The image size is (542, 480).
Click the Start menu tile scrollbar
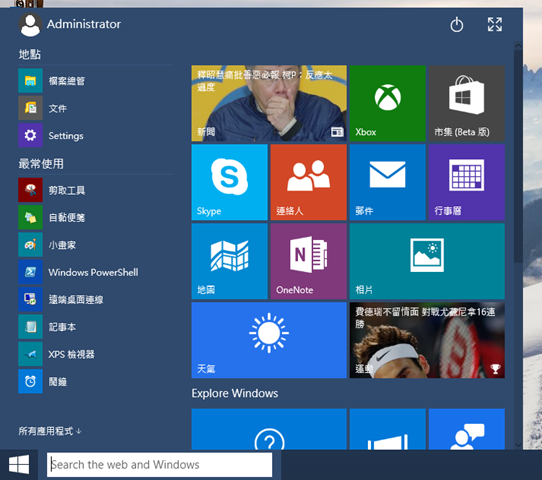(518, 157)
